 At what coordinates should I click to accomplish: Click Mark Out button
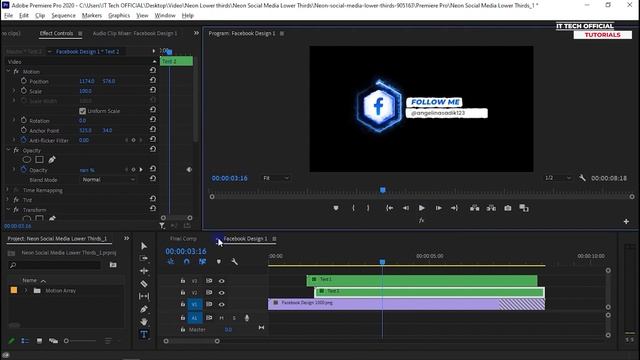pyautogui.click(x=368, y=208)
